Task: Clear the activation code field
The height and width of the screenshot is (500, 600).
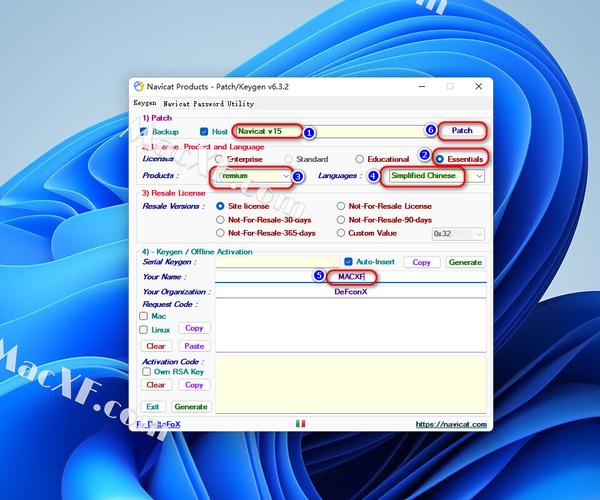Action: click(x=156, y=385)
